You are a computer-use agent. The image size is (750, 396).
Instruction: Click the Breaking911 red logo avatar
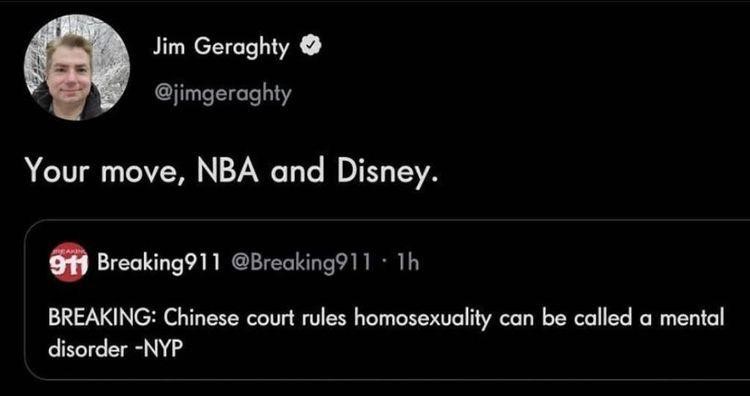69,262
